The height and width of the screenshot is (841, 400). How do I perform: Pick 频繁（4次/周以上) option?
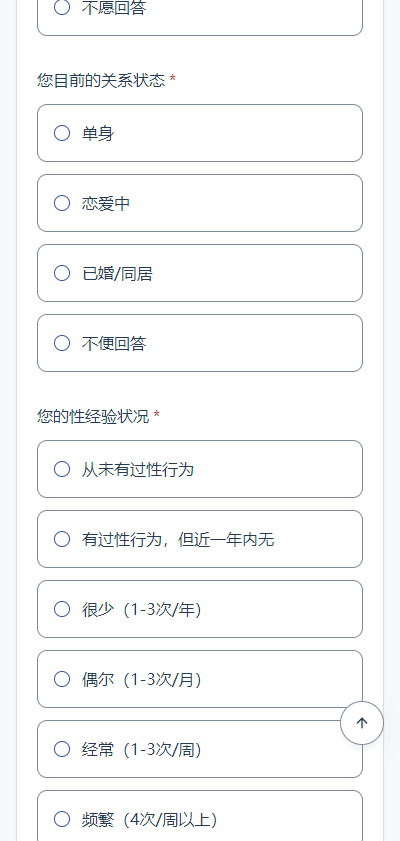200,816
